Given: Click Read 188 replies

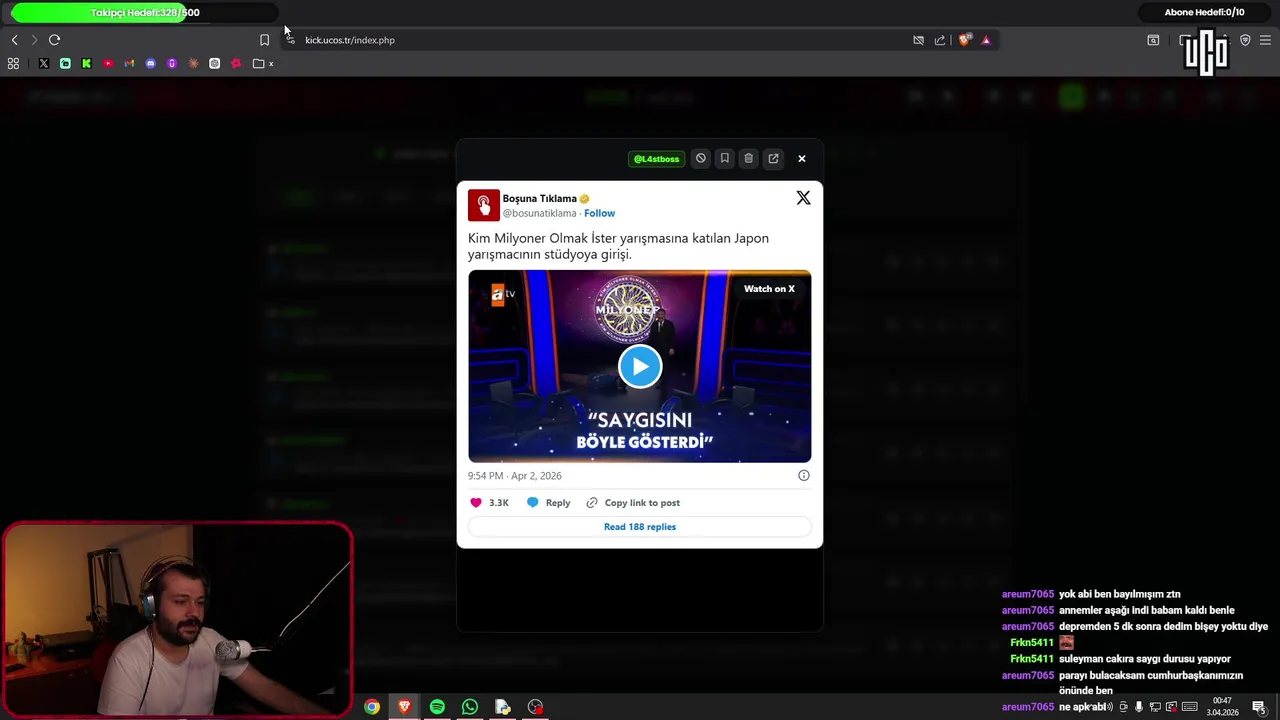Looking at the screenshot, I should (x=640, y=527).
